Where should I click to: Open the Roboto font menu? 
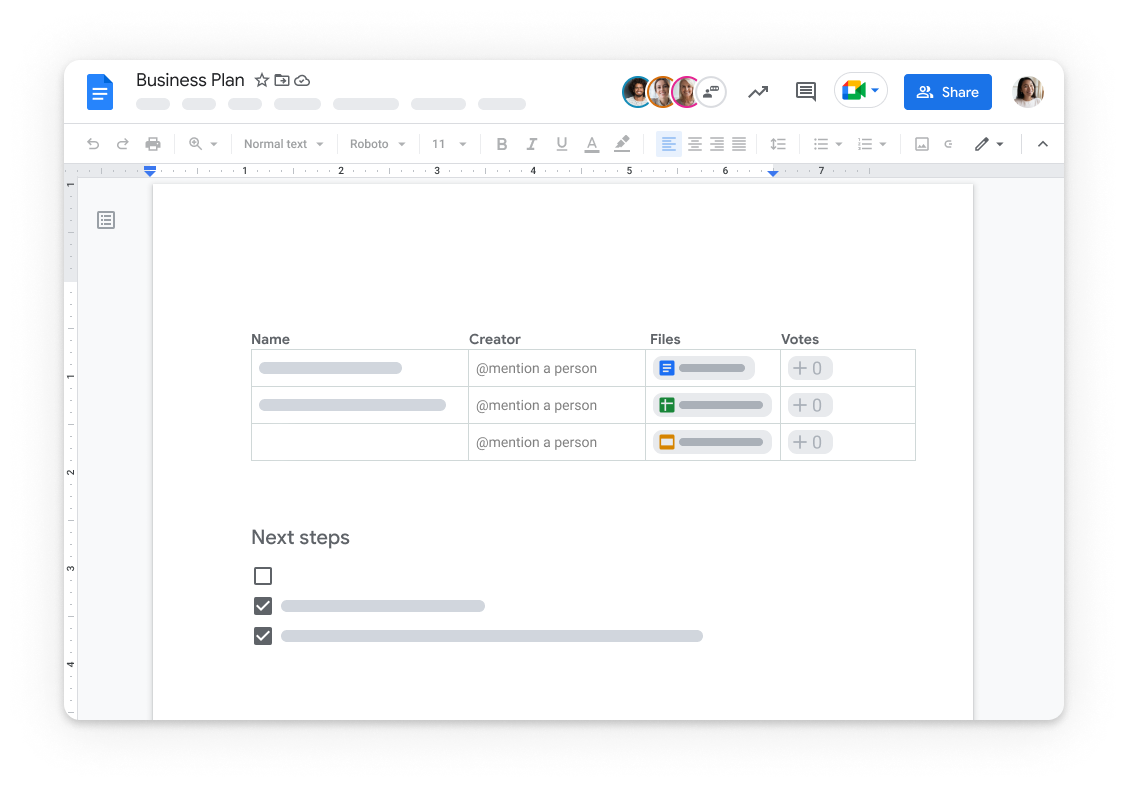tap(377, 143)
